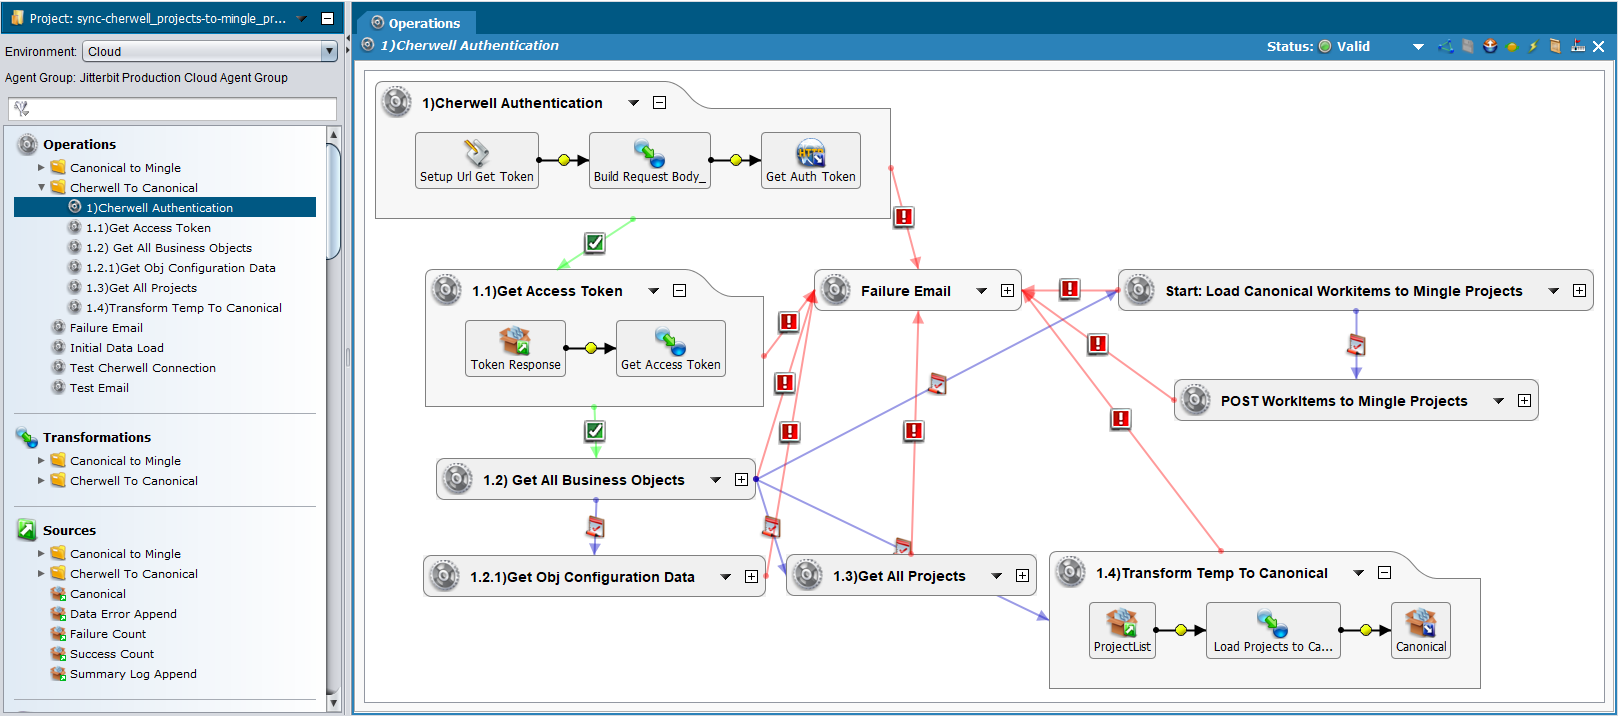The height and width of the screenshot is (716, 1618).
Task: Click the flag schedule icon in the operation toolbar
Action: click(1577, 46)
